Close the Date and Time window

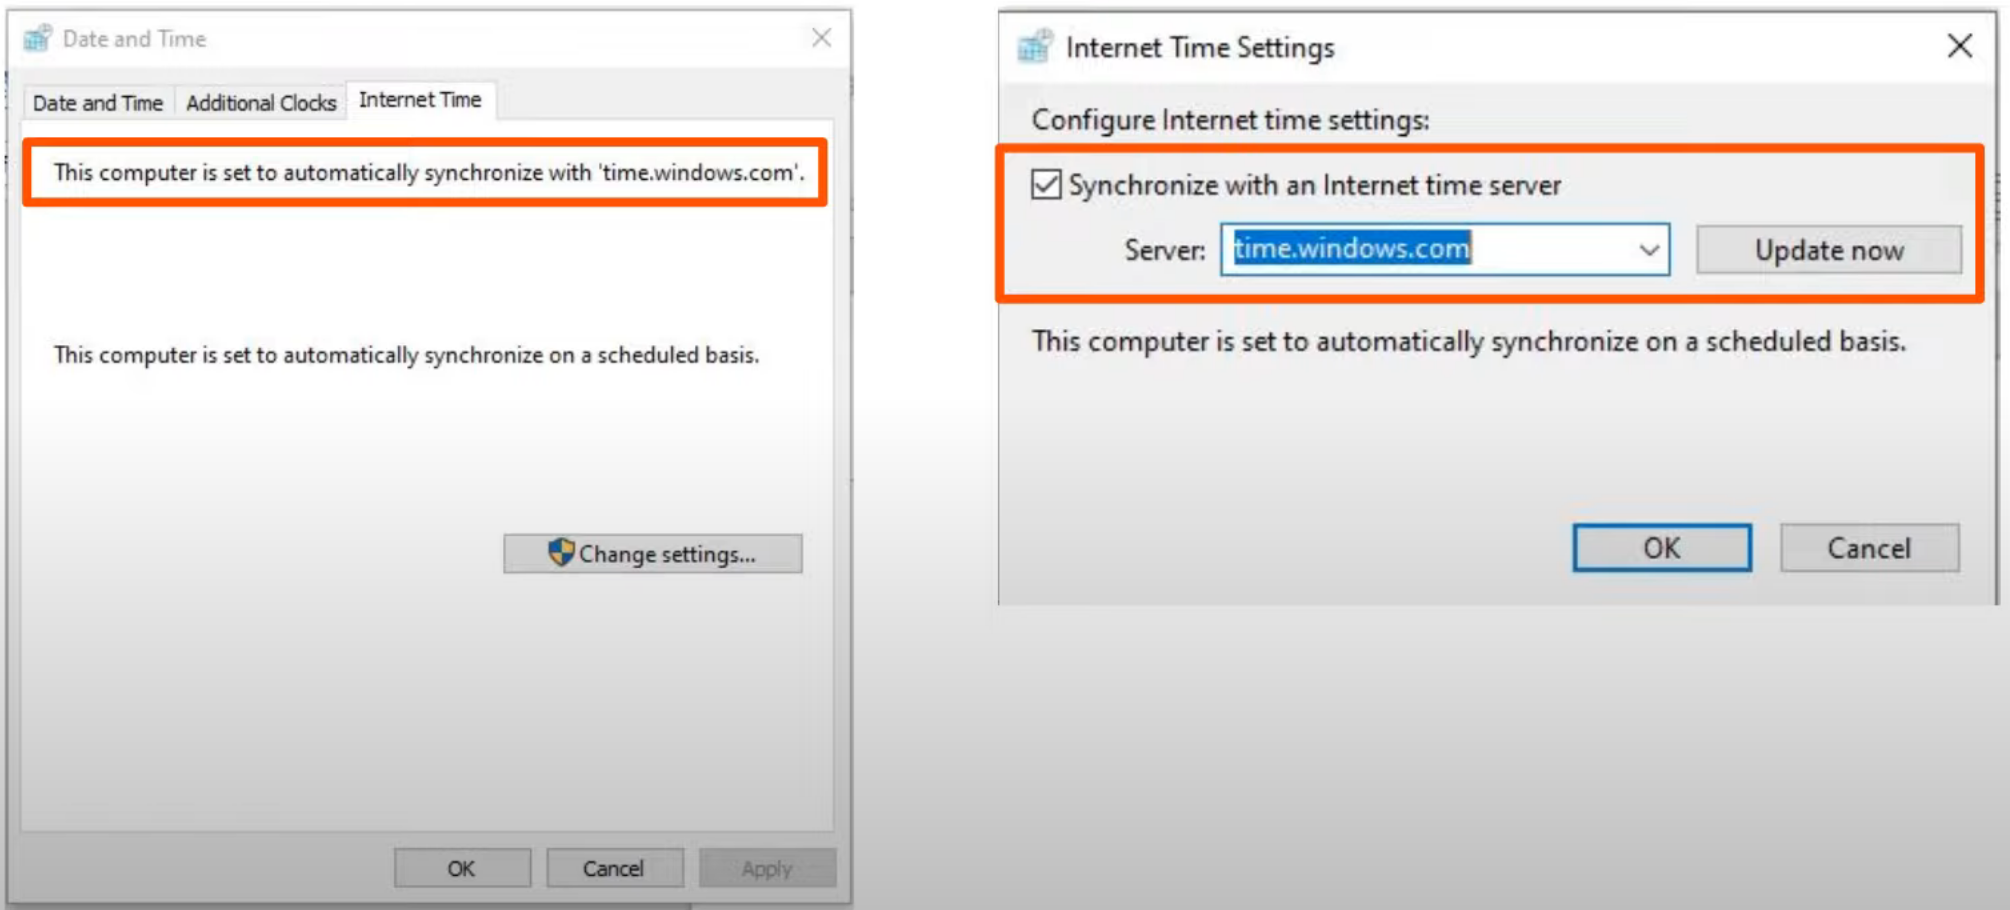point(821,38)
